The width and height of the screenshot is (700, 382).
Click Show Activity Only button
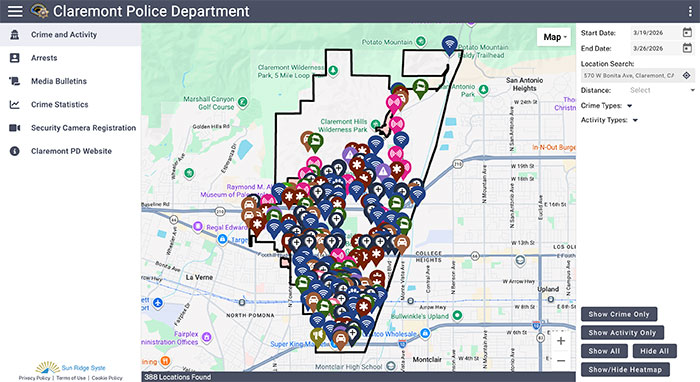(x=622, y=332)
